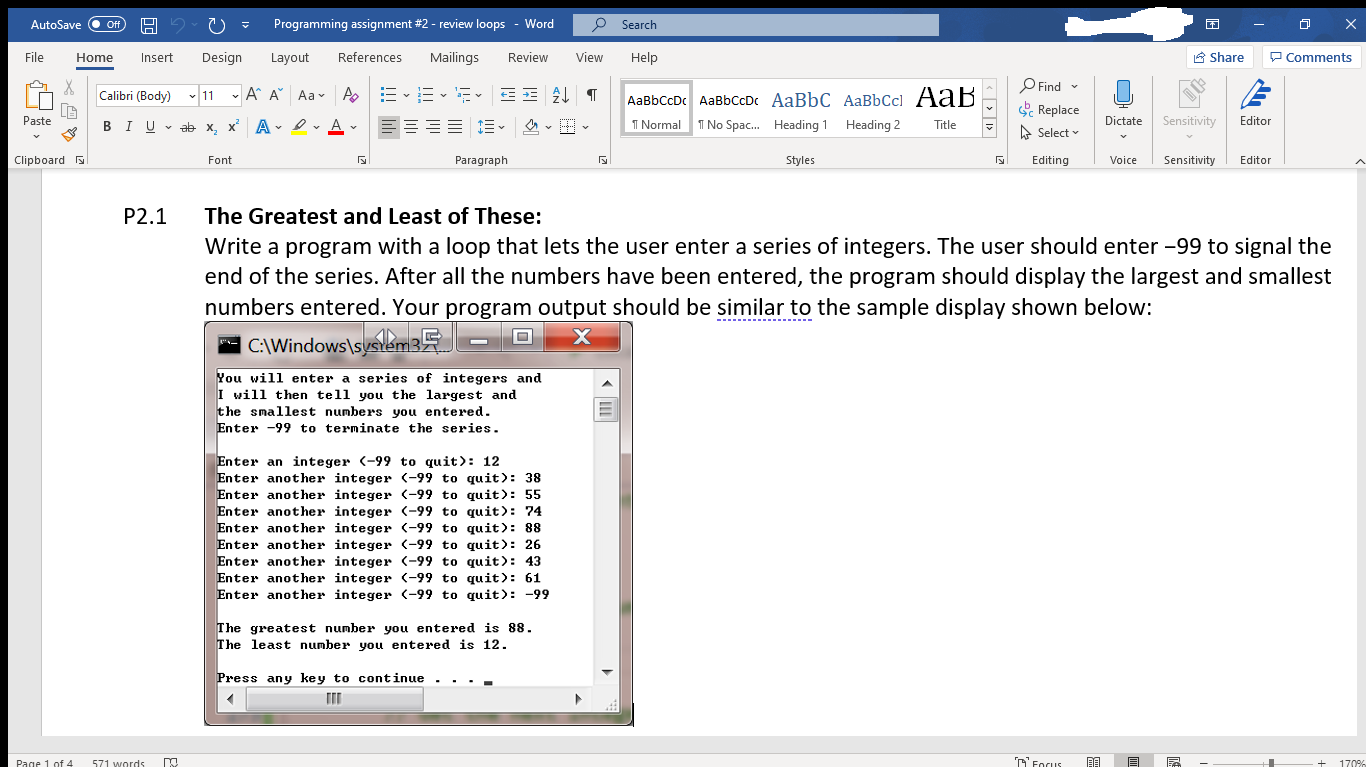Click the Search box in title bar

(x=755, y=23)
